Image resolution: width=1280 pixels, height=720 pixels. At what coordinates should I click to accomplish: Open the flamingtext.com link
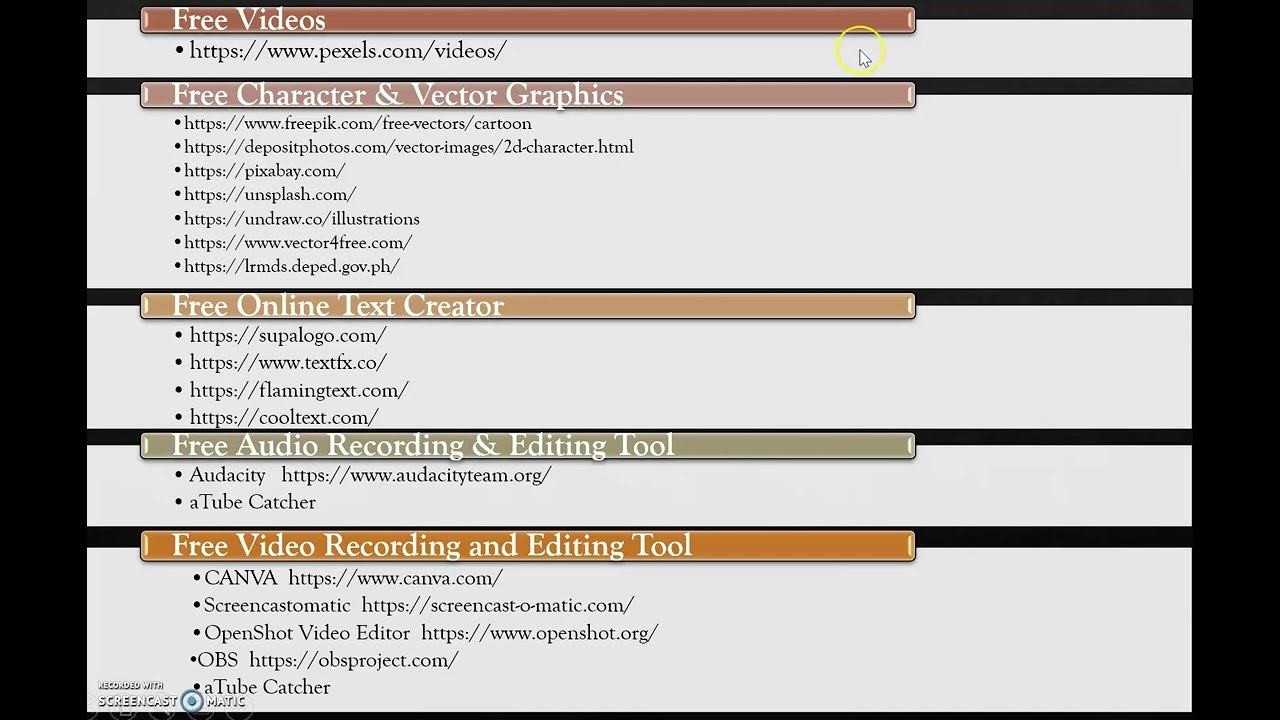coord(299,391)
